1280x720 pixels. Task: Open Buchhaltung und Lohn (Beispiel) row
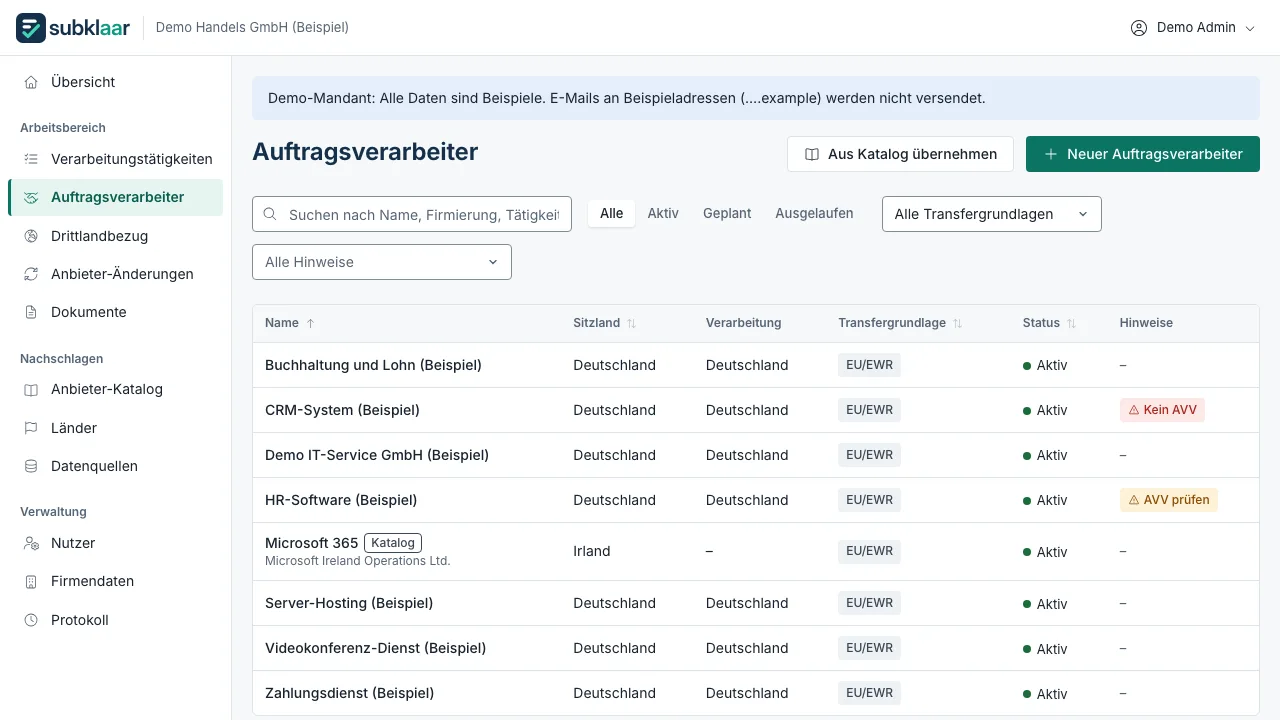[x=755, y=365]
